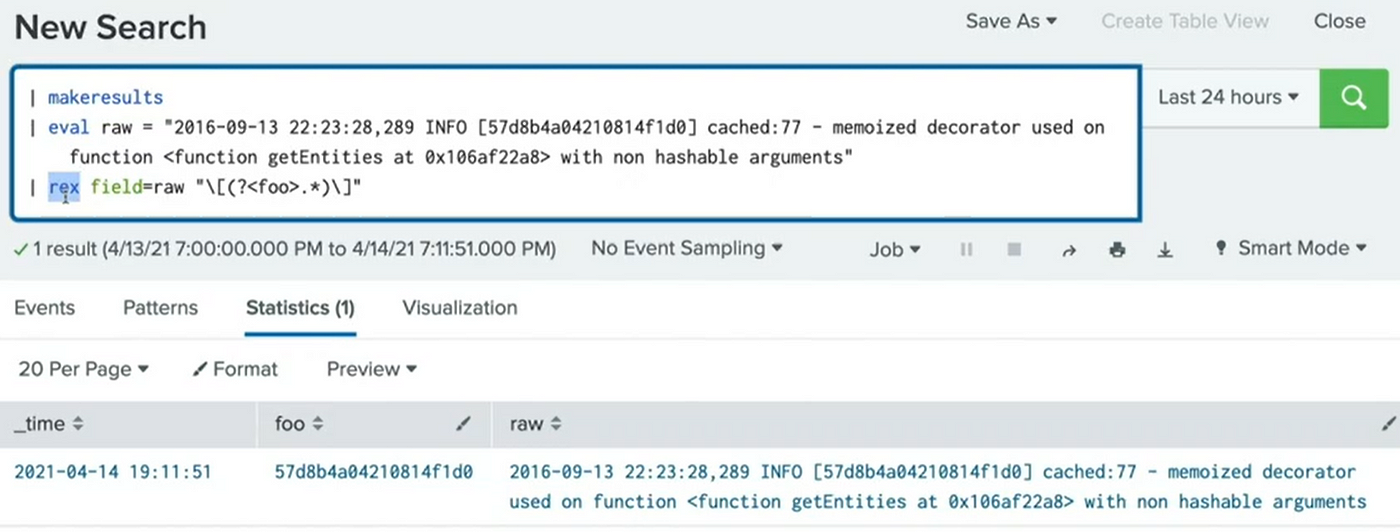Open the Smart Mode dropdown
This screenshot has height=532, width=1400.
pyautogui.click(x=1290, y=248)
